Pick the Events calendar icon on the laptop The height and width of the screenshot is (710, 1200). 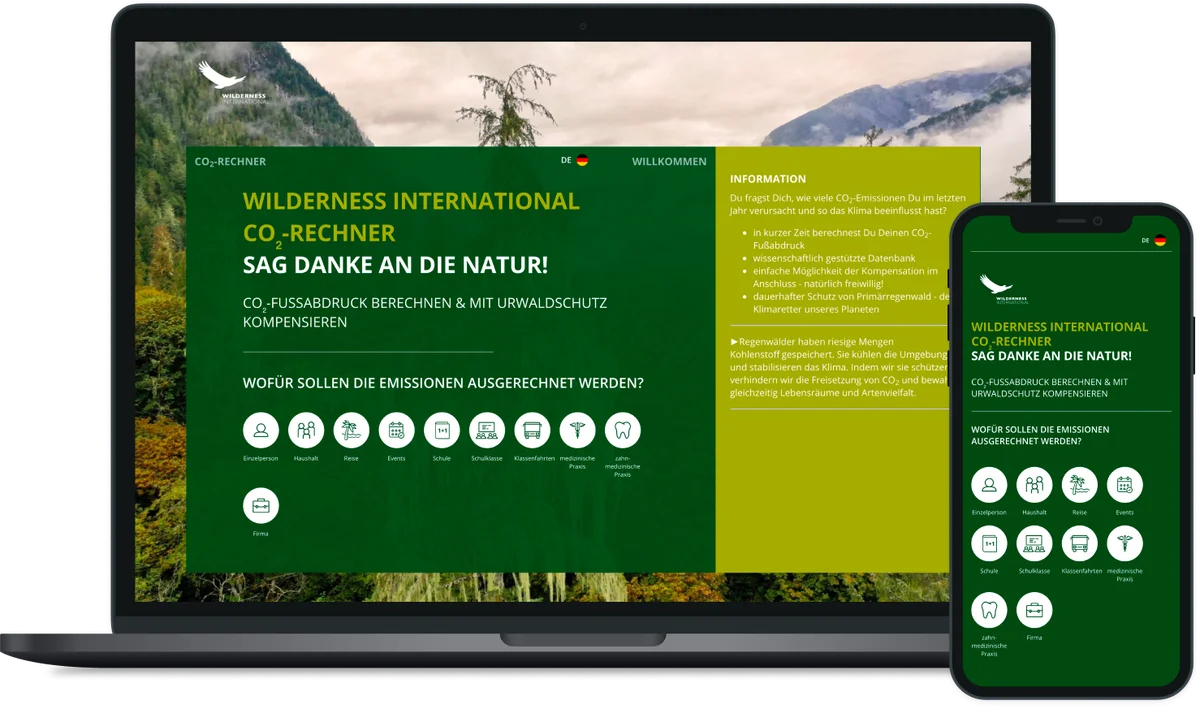click(396, 430)
